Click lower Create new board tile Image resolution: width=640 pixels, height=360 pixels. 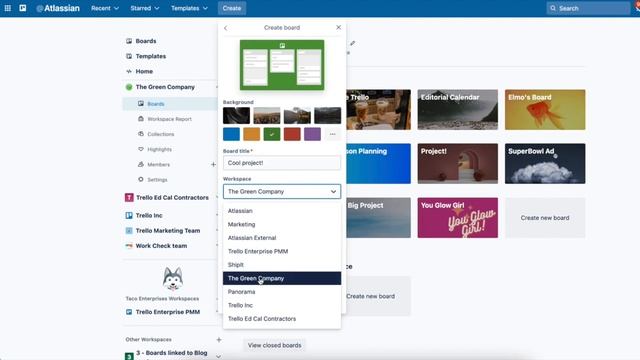[x=371, y=296]
